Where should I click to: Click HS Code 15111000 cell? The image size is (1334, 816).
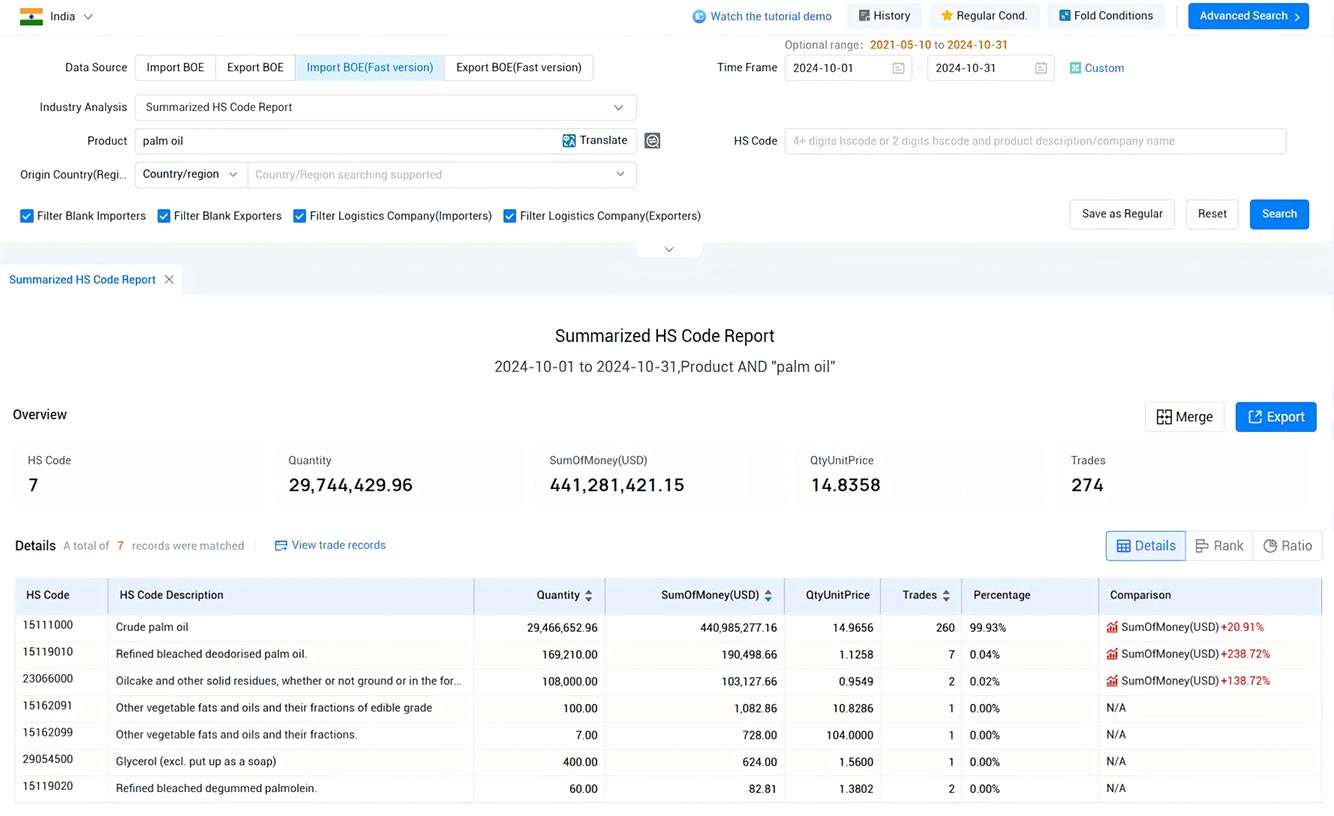pos(48,625)
